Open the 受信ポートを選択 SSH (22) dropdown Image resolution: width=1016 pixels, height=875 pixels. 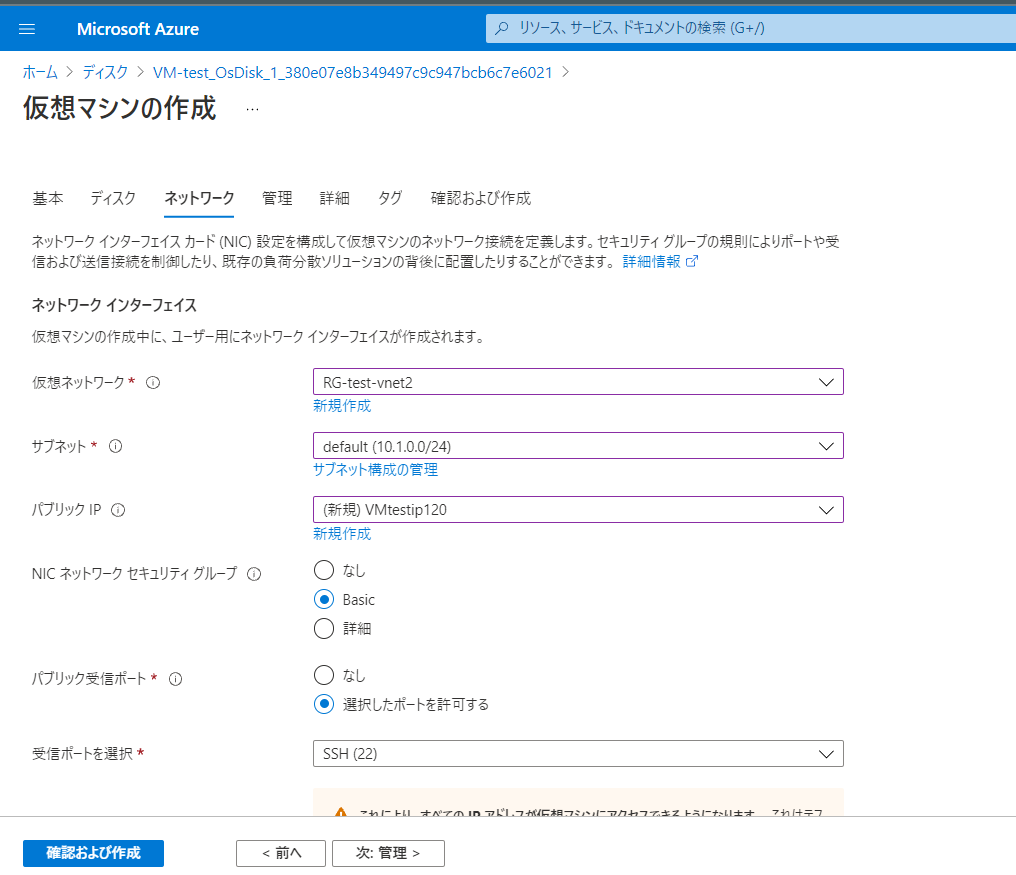point(578,754)
